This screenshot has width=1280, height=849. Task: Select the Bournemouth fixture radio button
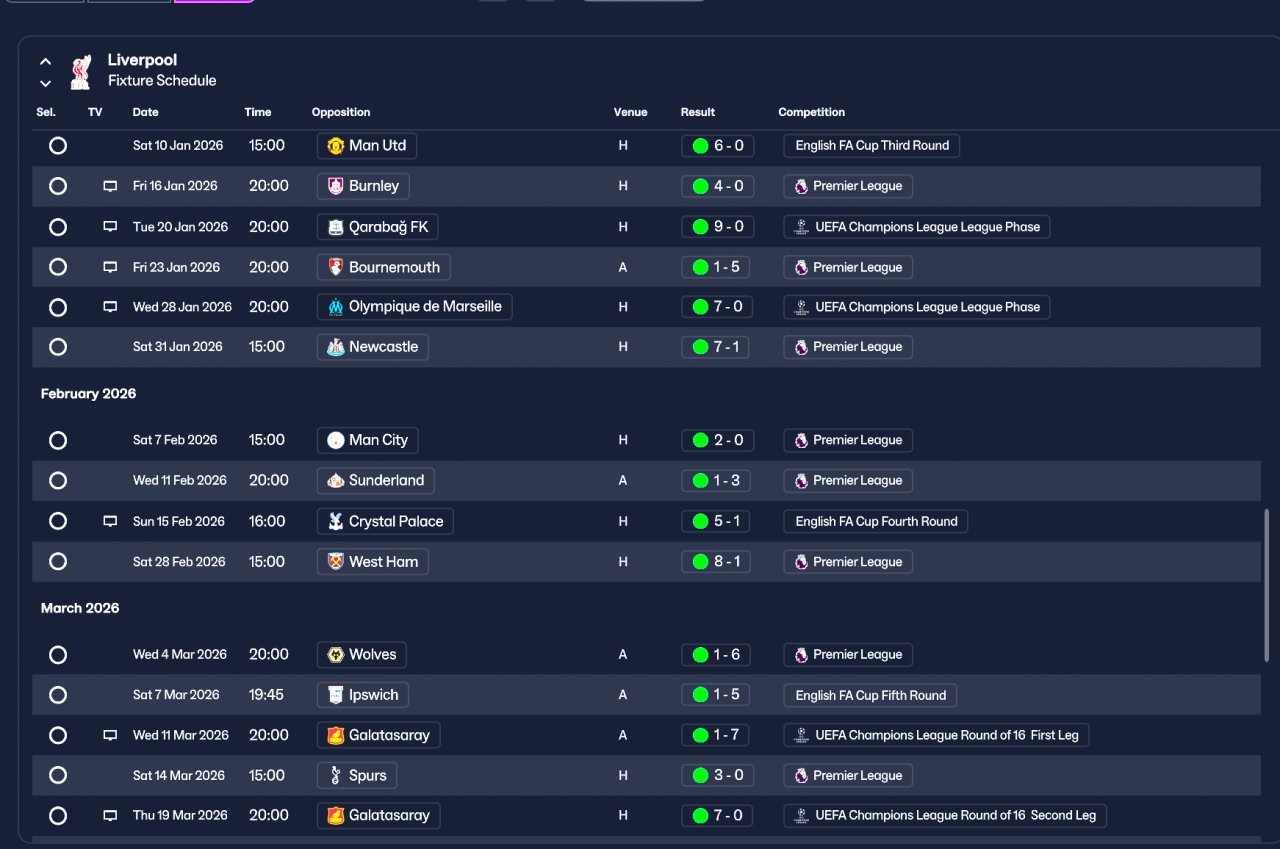coord(58,267)
